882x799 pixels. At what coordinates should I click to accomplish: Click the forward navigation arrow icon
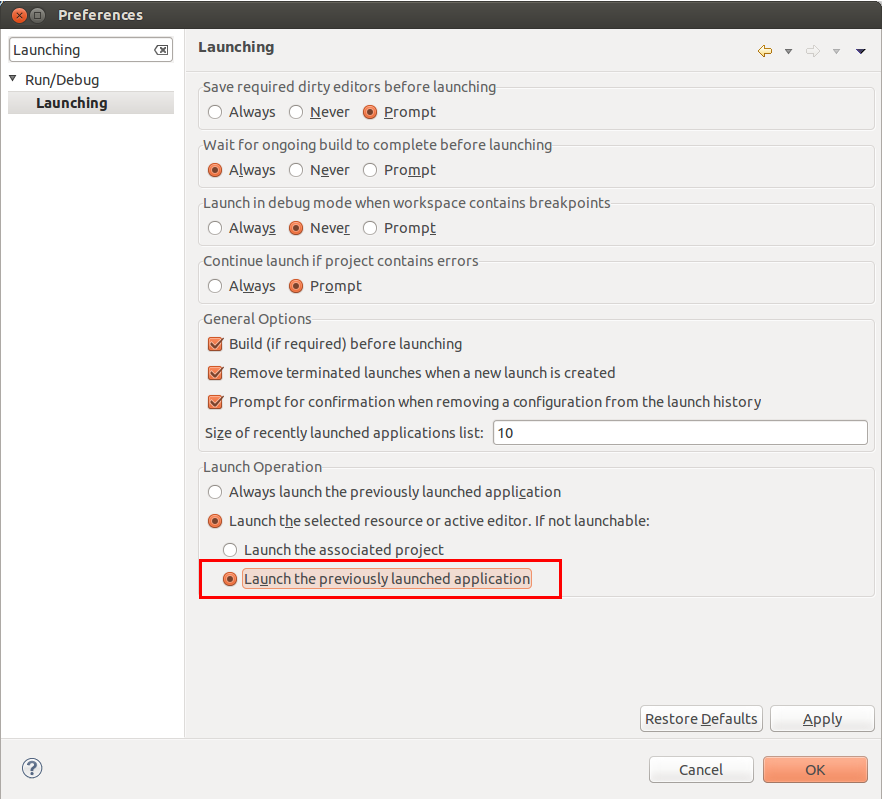[x=813, y=51]
